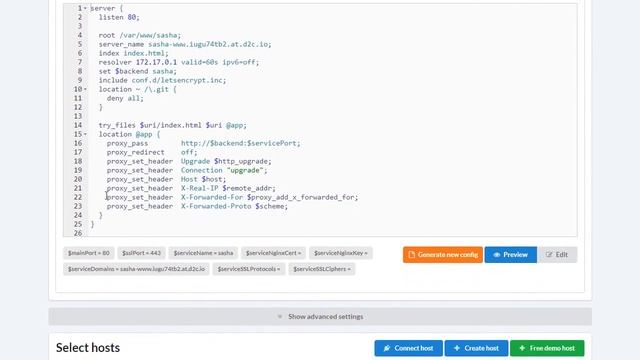
Task: Open the config Preview
Action: [x=511, y=255]
